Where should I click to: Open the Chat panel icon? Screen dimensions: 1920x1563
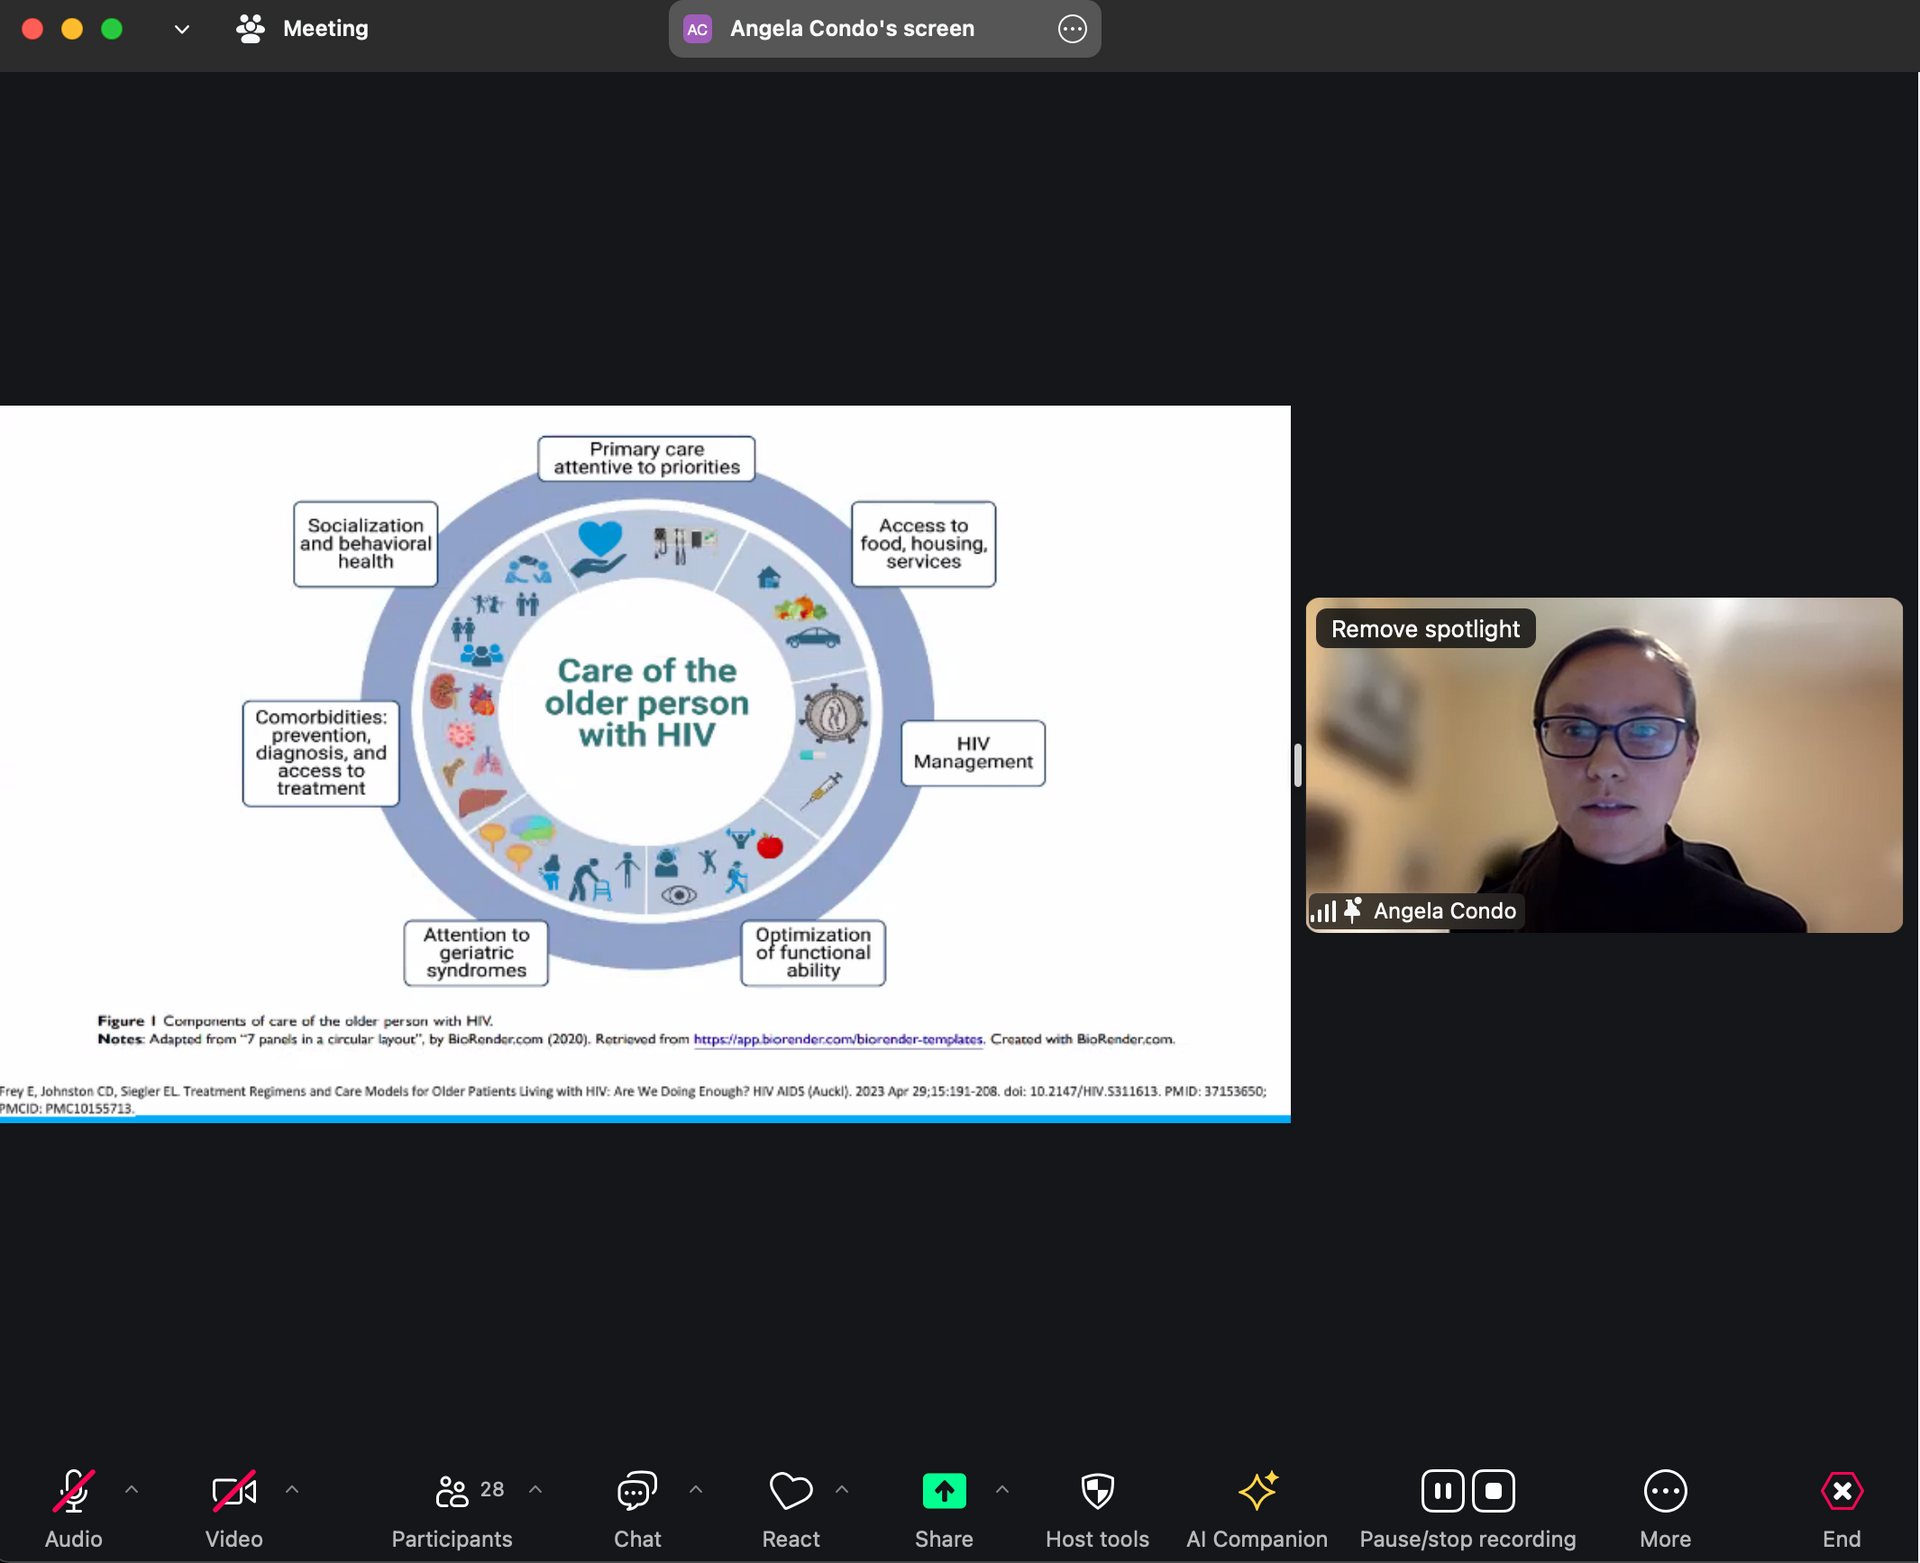coord(637,1490)
